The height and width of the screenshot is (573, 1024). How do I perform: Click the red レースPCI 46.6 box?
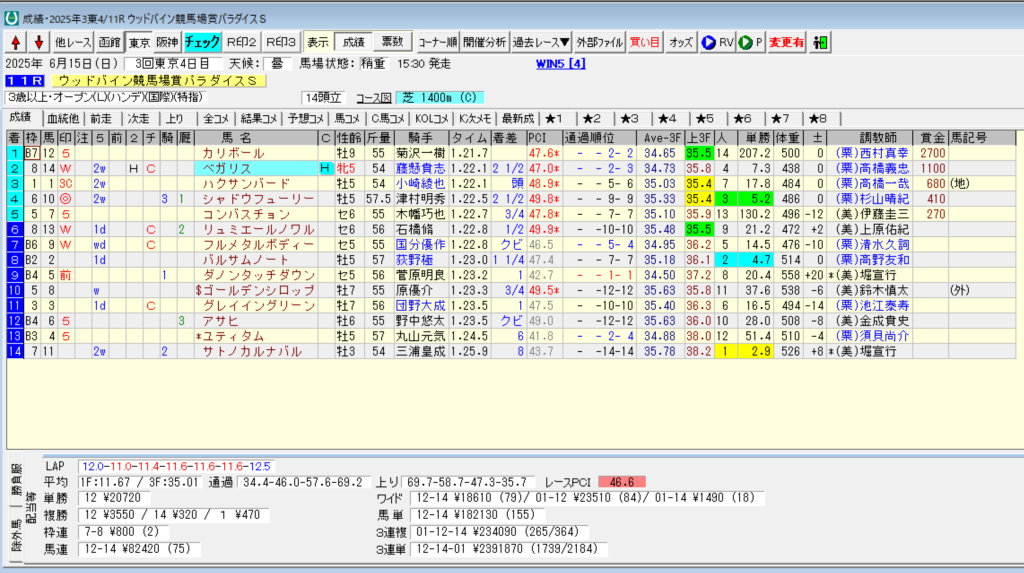coord(621,482)
